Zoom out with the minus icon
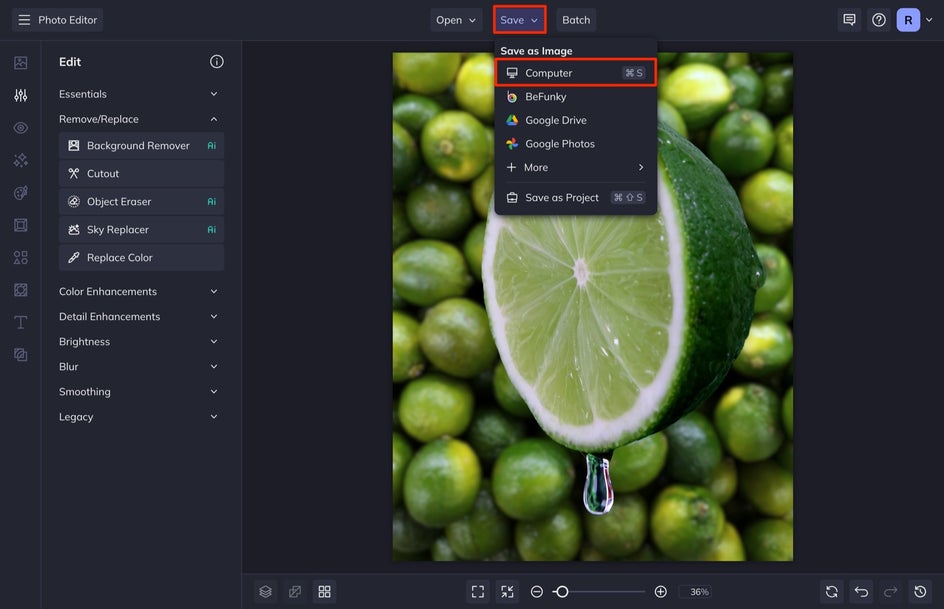This screenshot has height=609, width=944. (x=537, y=592)
